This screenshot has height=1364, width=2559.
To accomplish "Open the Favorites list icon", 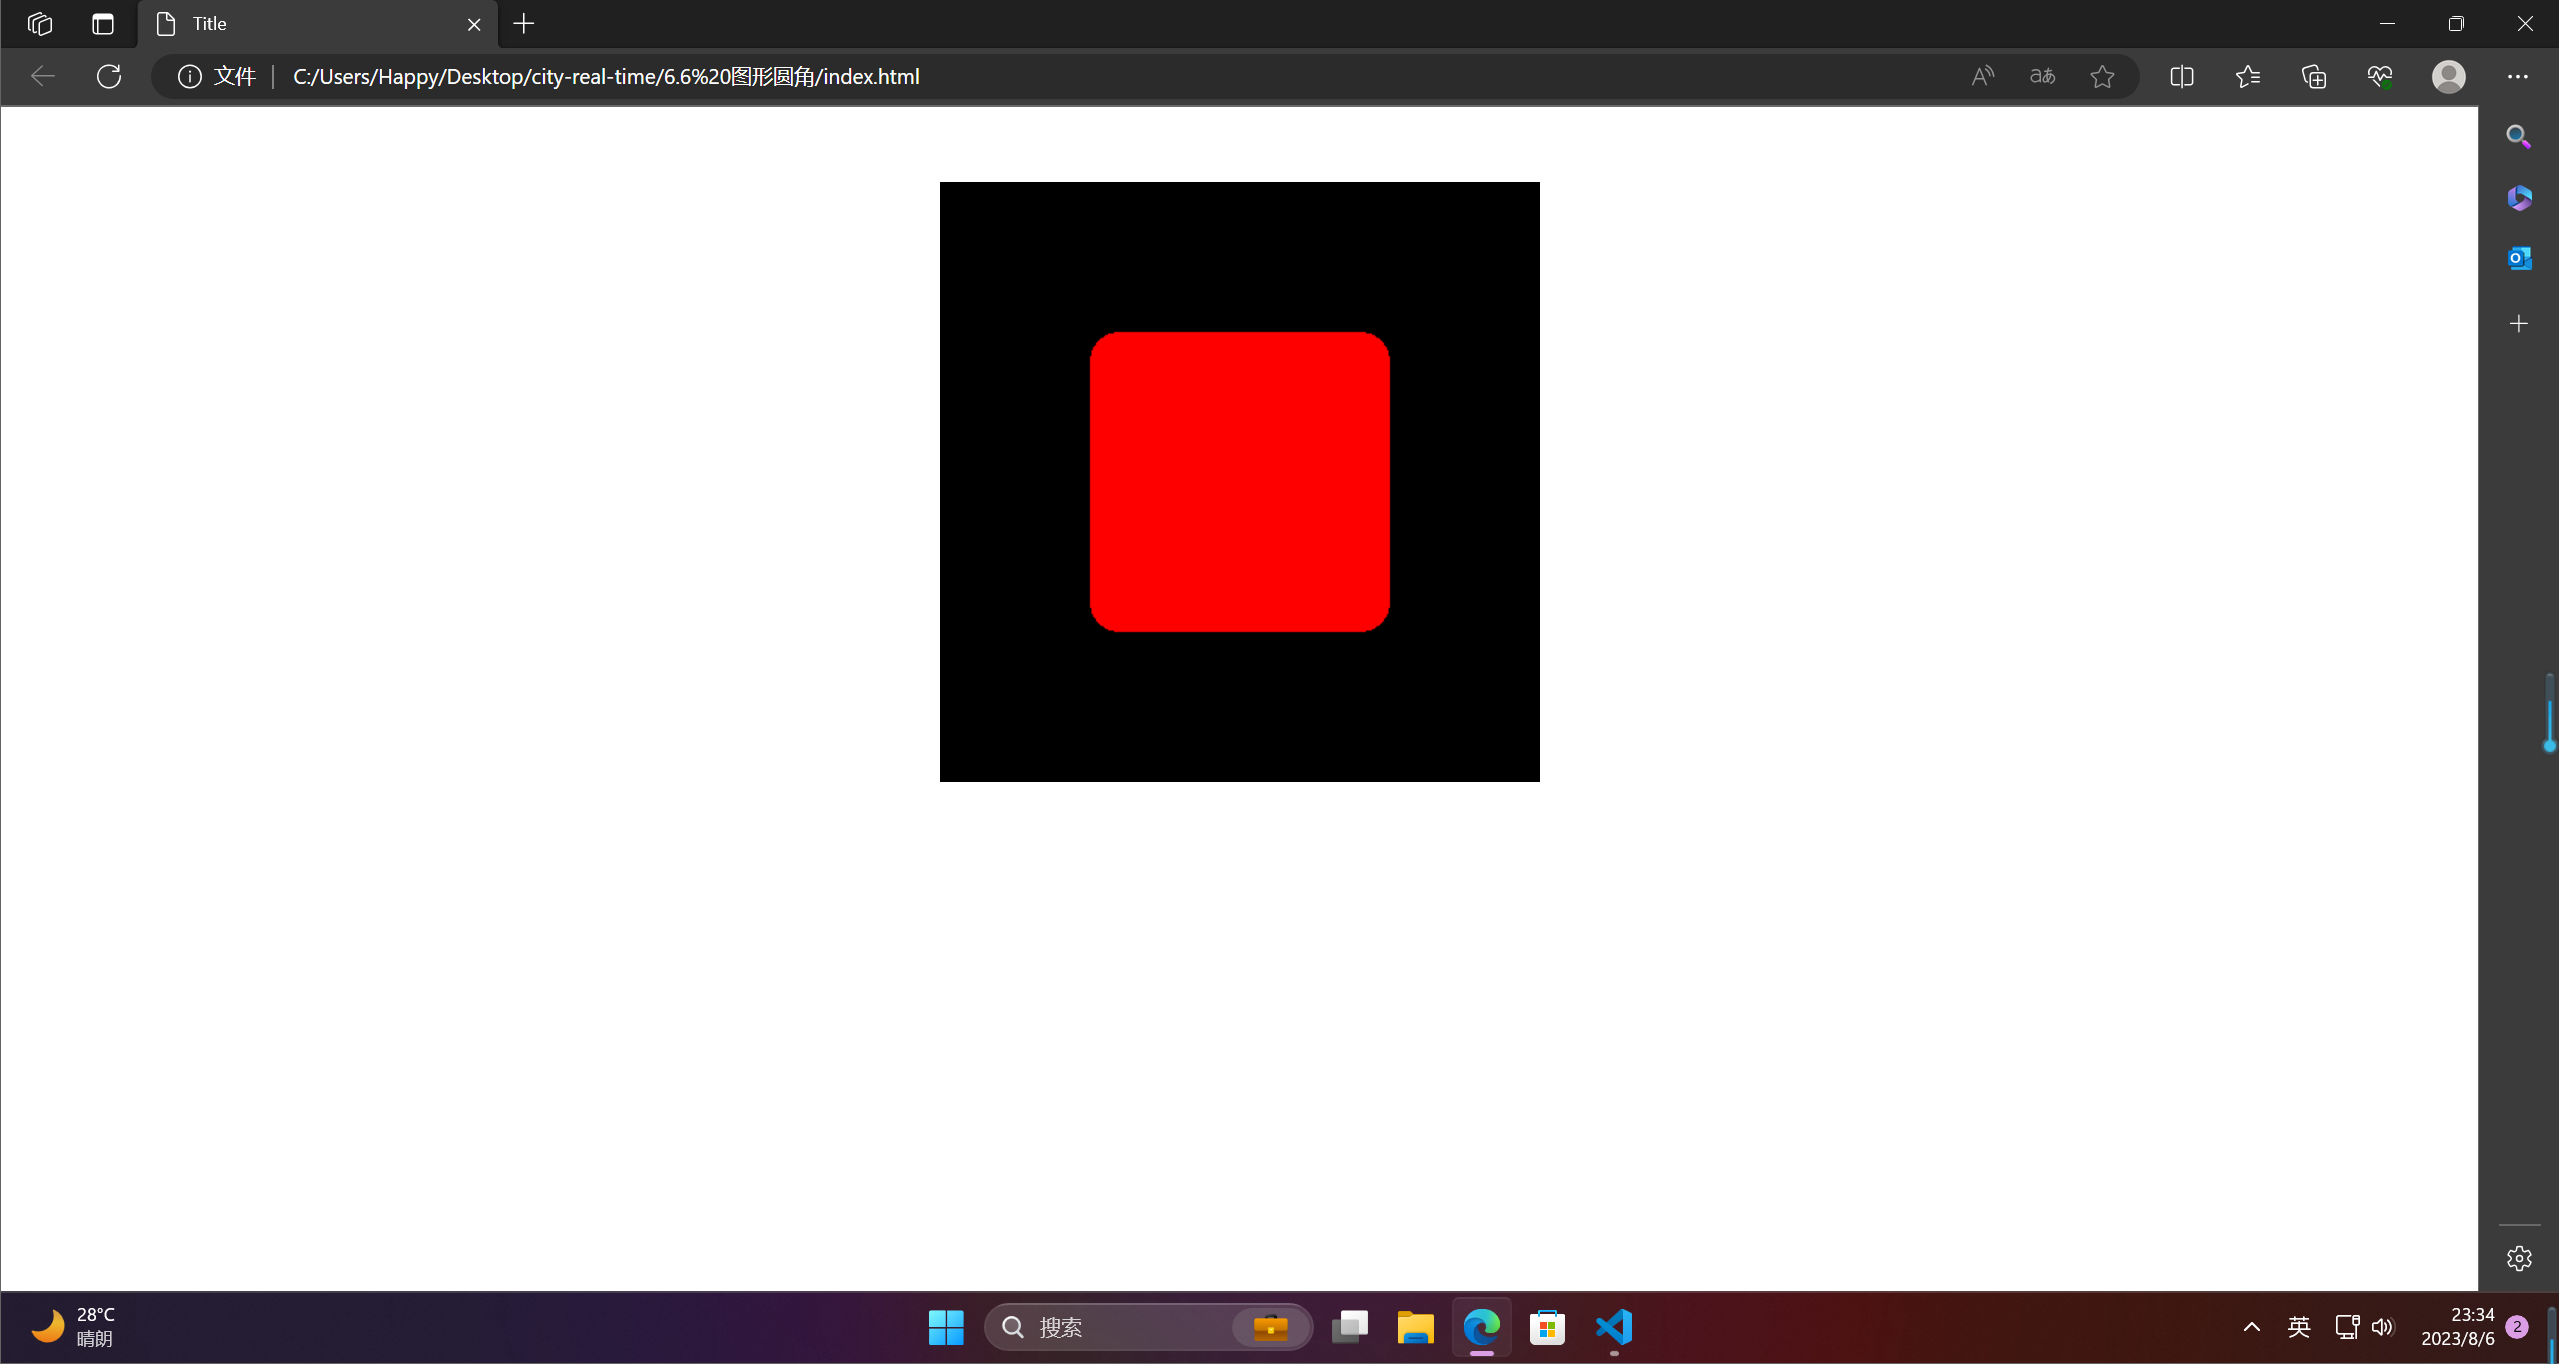I will click(x=2248, y=76).
